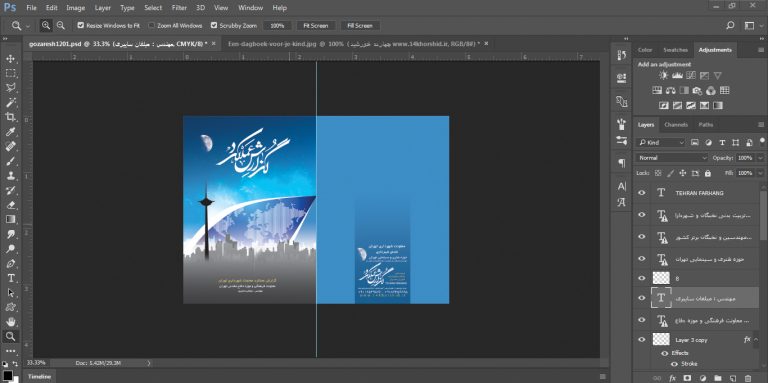The width and height of the screenshot is (768, 383).
Task: Open Zoom tool preset picker arrow
Action: pos(27,25)
